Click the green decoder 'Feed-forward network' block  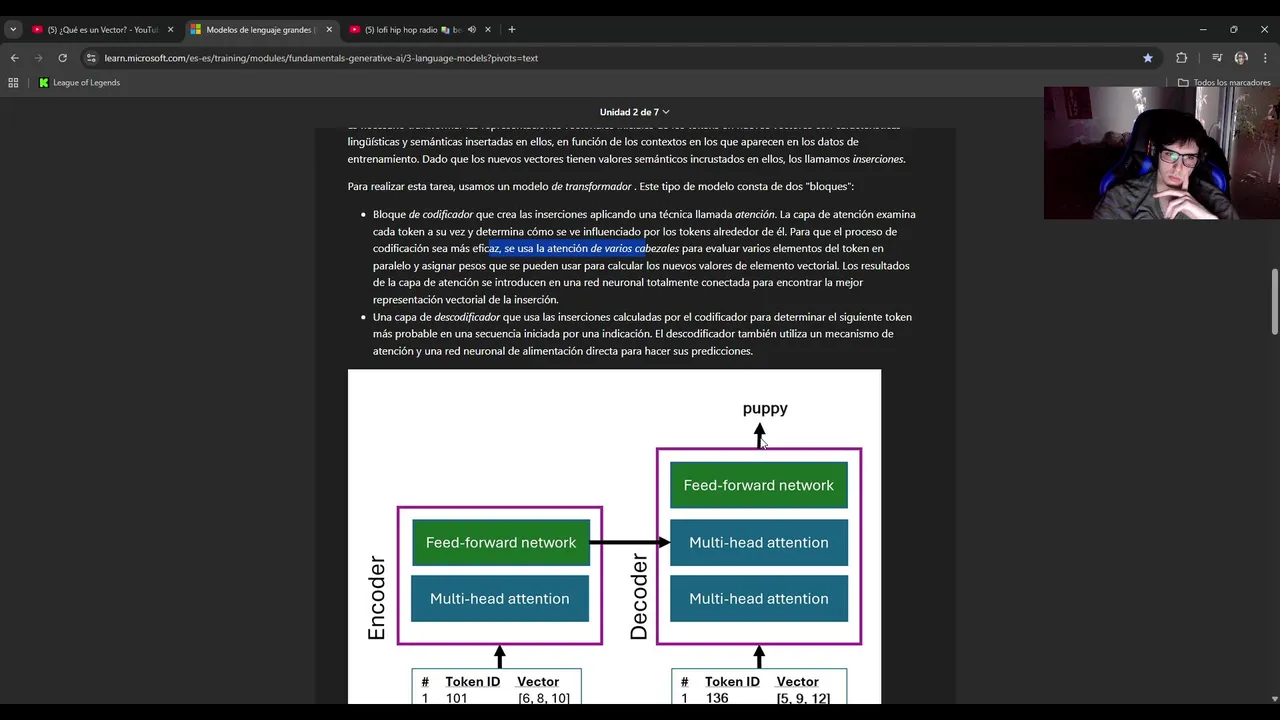click(x=759, y=485)
